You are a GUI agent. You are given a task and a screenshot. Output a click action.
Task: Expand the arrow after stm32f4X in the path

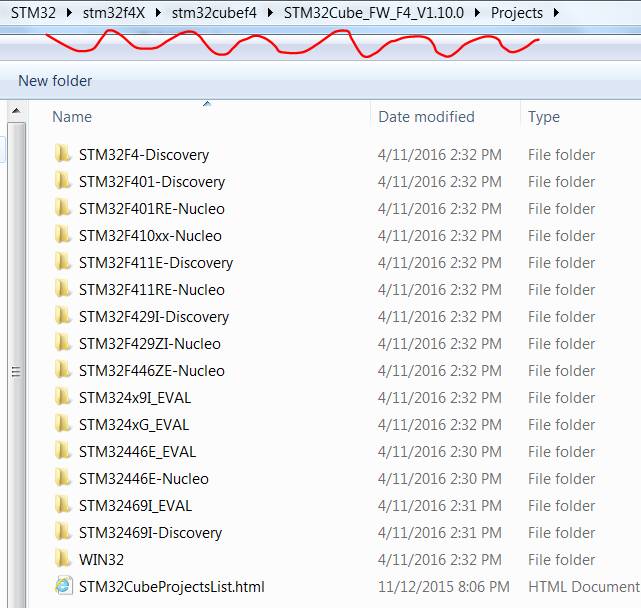pyautogui.click(x=158, y=13)
